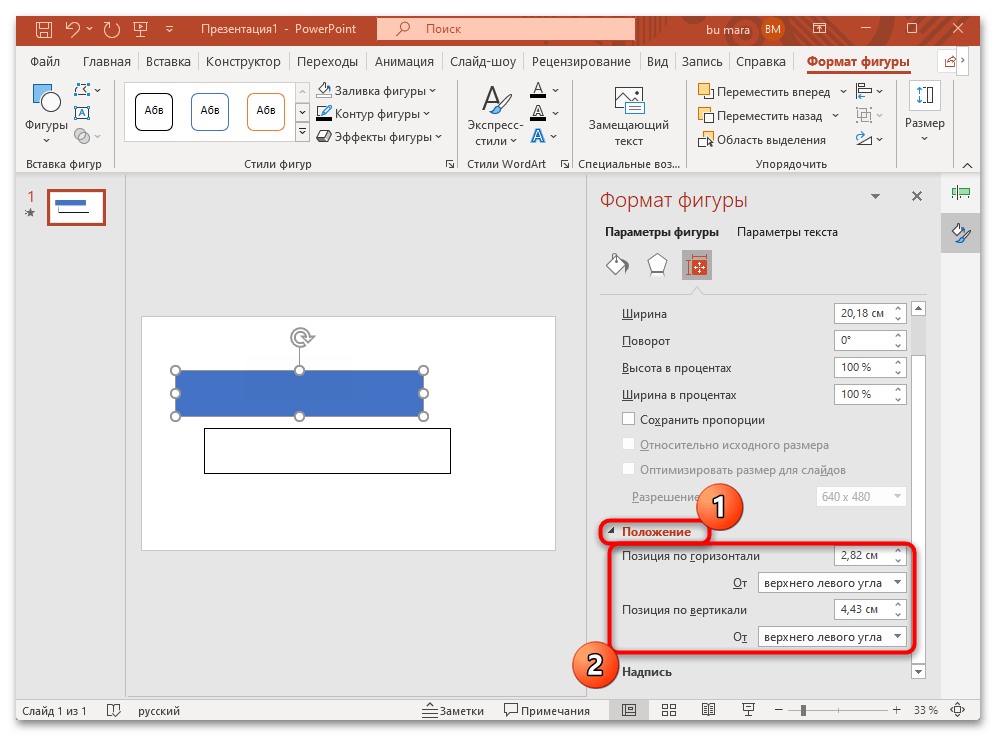Image resolution: width=996 pixels, height=736 pixels.
Task: Select the Effects pentagon icon in Формат фигуры
Action: (x=656, y=264)
